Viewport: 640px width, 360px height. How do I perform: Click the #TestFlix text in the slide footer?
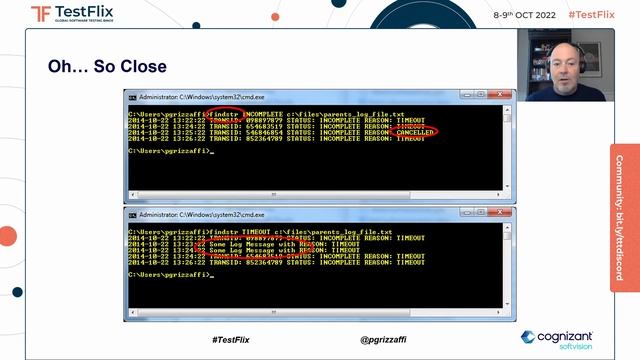click(x=231, y=340)
